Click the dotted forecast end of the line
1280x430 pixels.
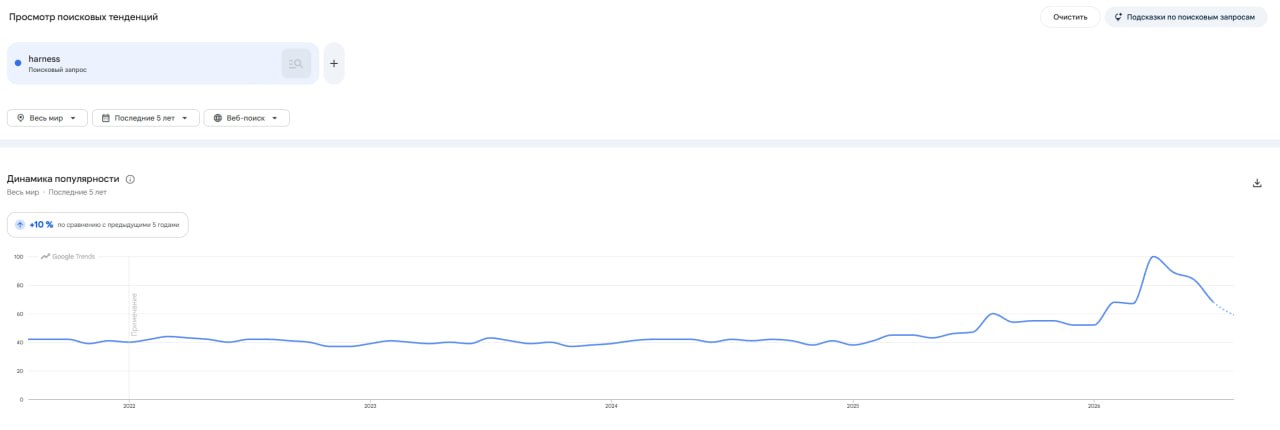(1225, 309)
